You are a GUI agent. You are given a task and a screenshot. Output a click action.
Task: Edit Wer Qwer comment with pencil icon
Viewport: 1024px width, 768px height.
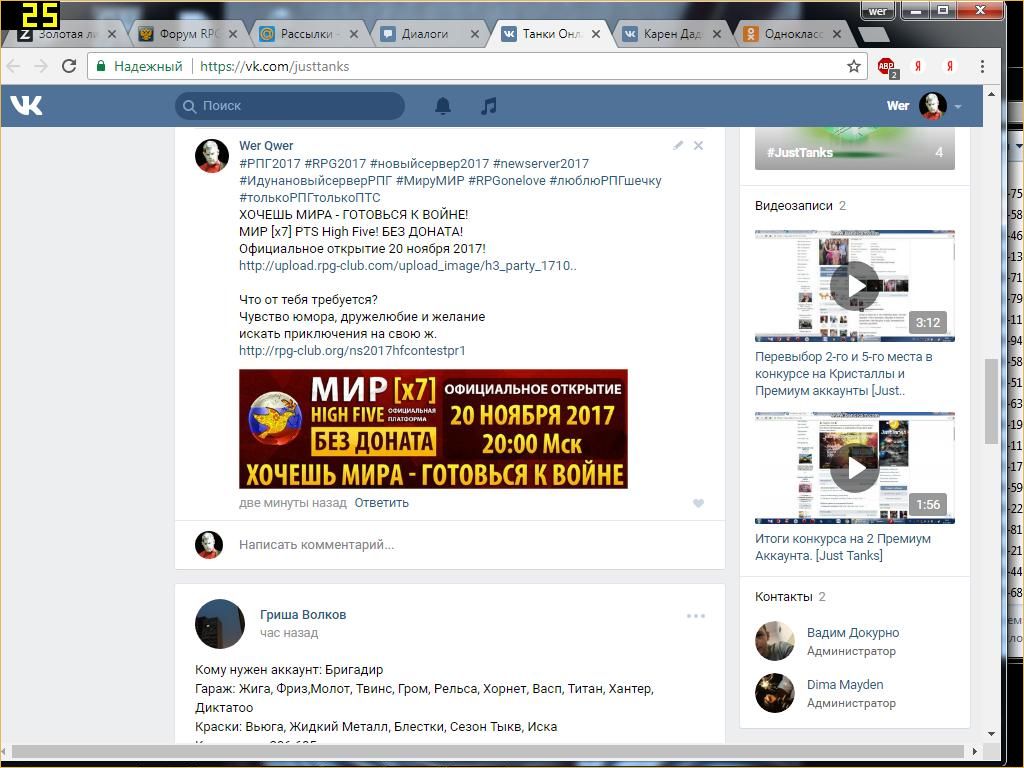(x=678, y=146)
